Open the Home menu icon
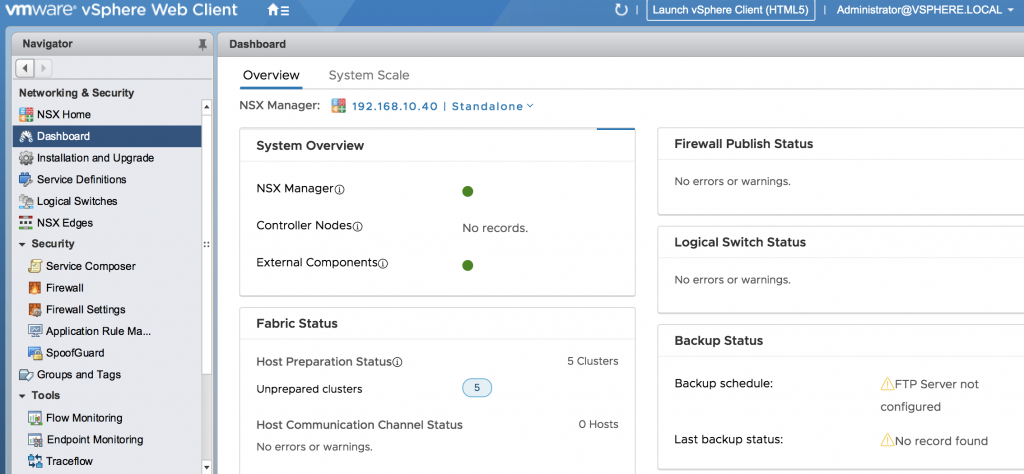1024x474 pixels. (x=279, y=10)
